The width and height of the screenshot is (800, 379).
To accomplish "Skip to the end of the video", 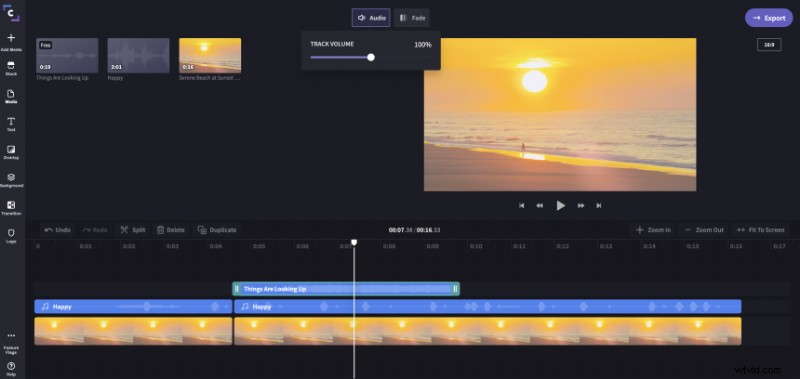I will [x=598, y=206].
